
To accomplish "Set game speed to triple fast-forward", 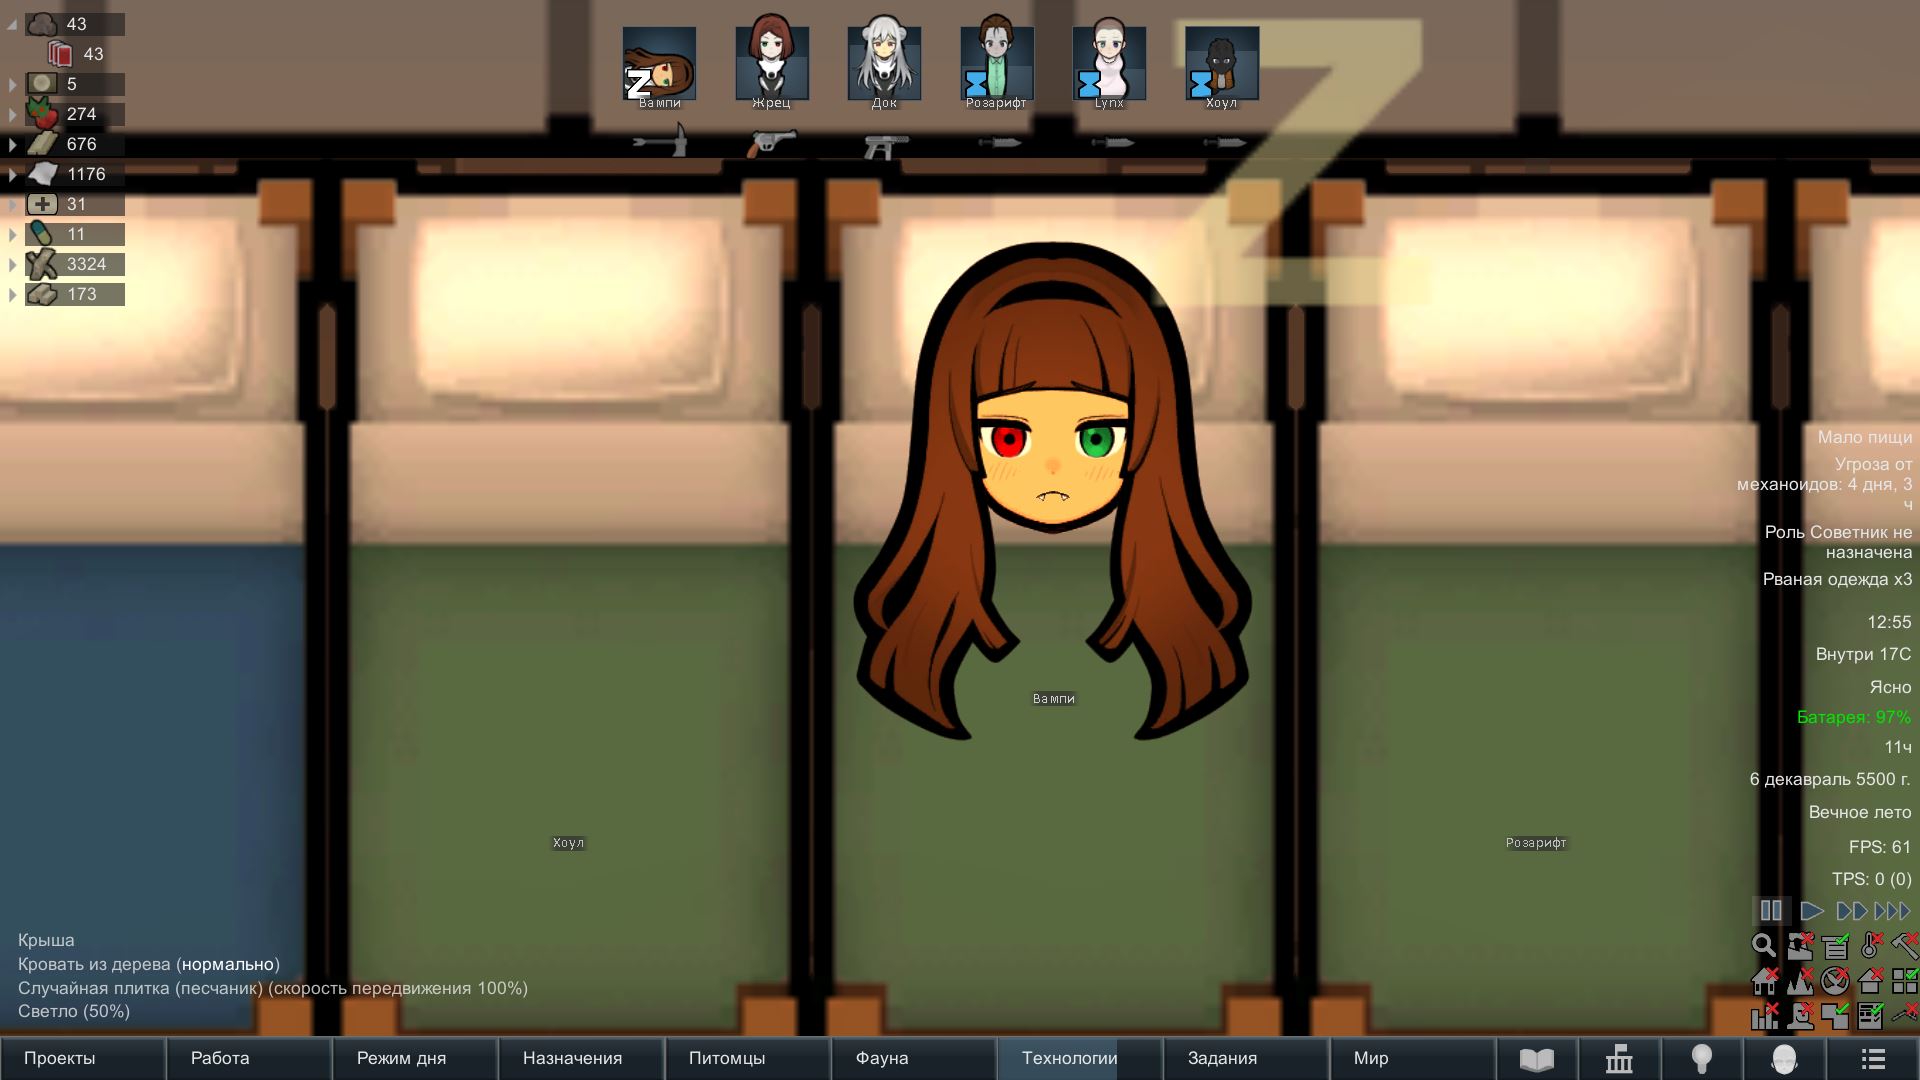I will coord(1892,911).
